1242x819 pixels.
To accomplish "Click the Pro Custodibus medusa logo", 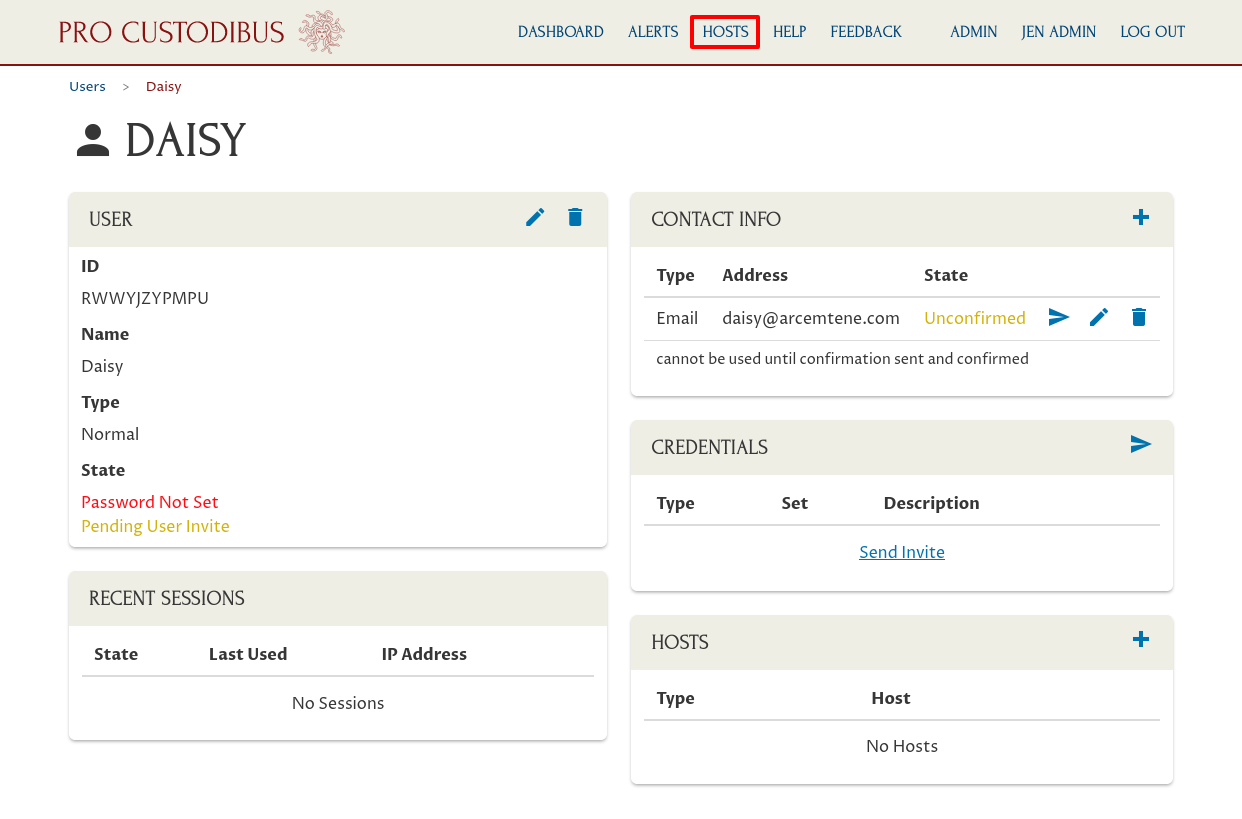I will tap(321, 32).
